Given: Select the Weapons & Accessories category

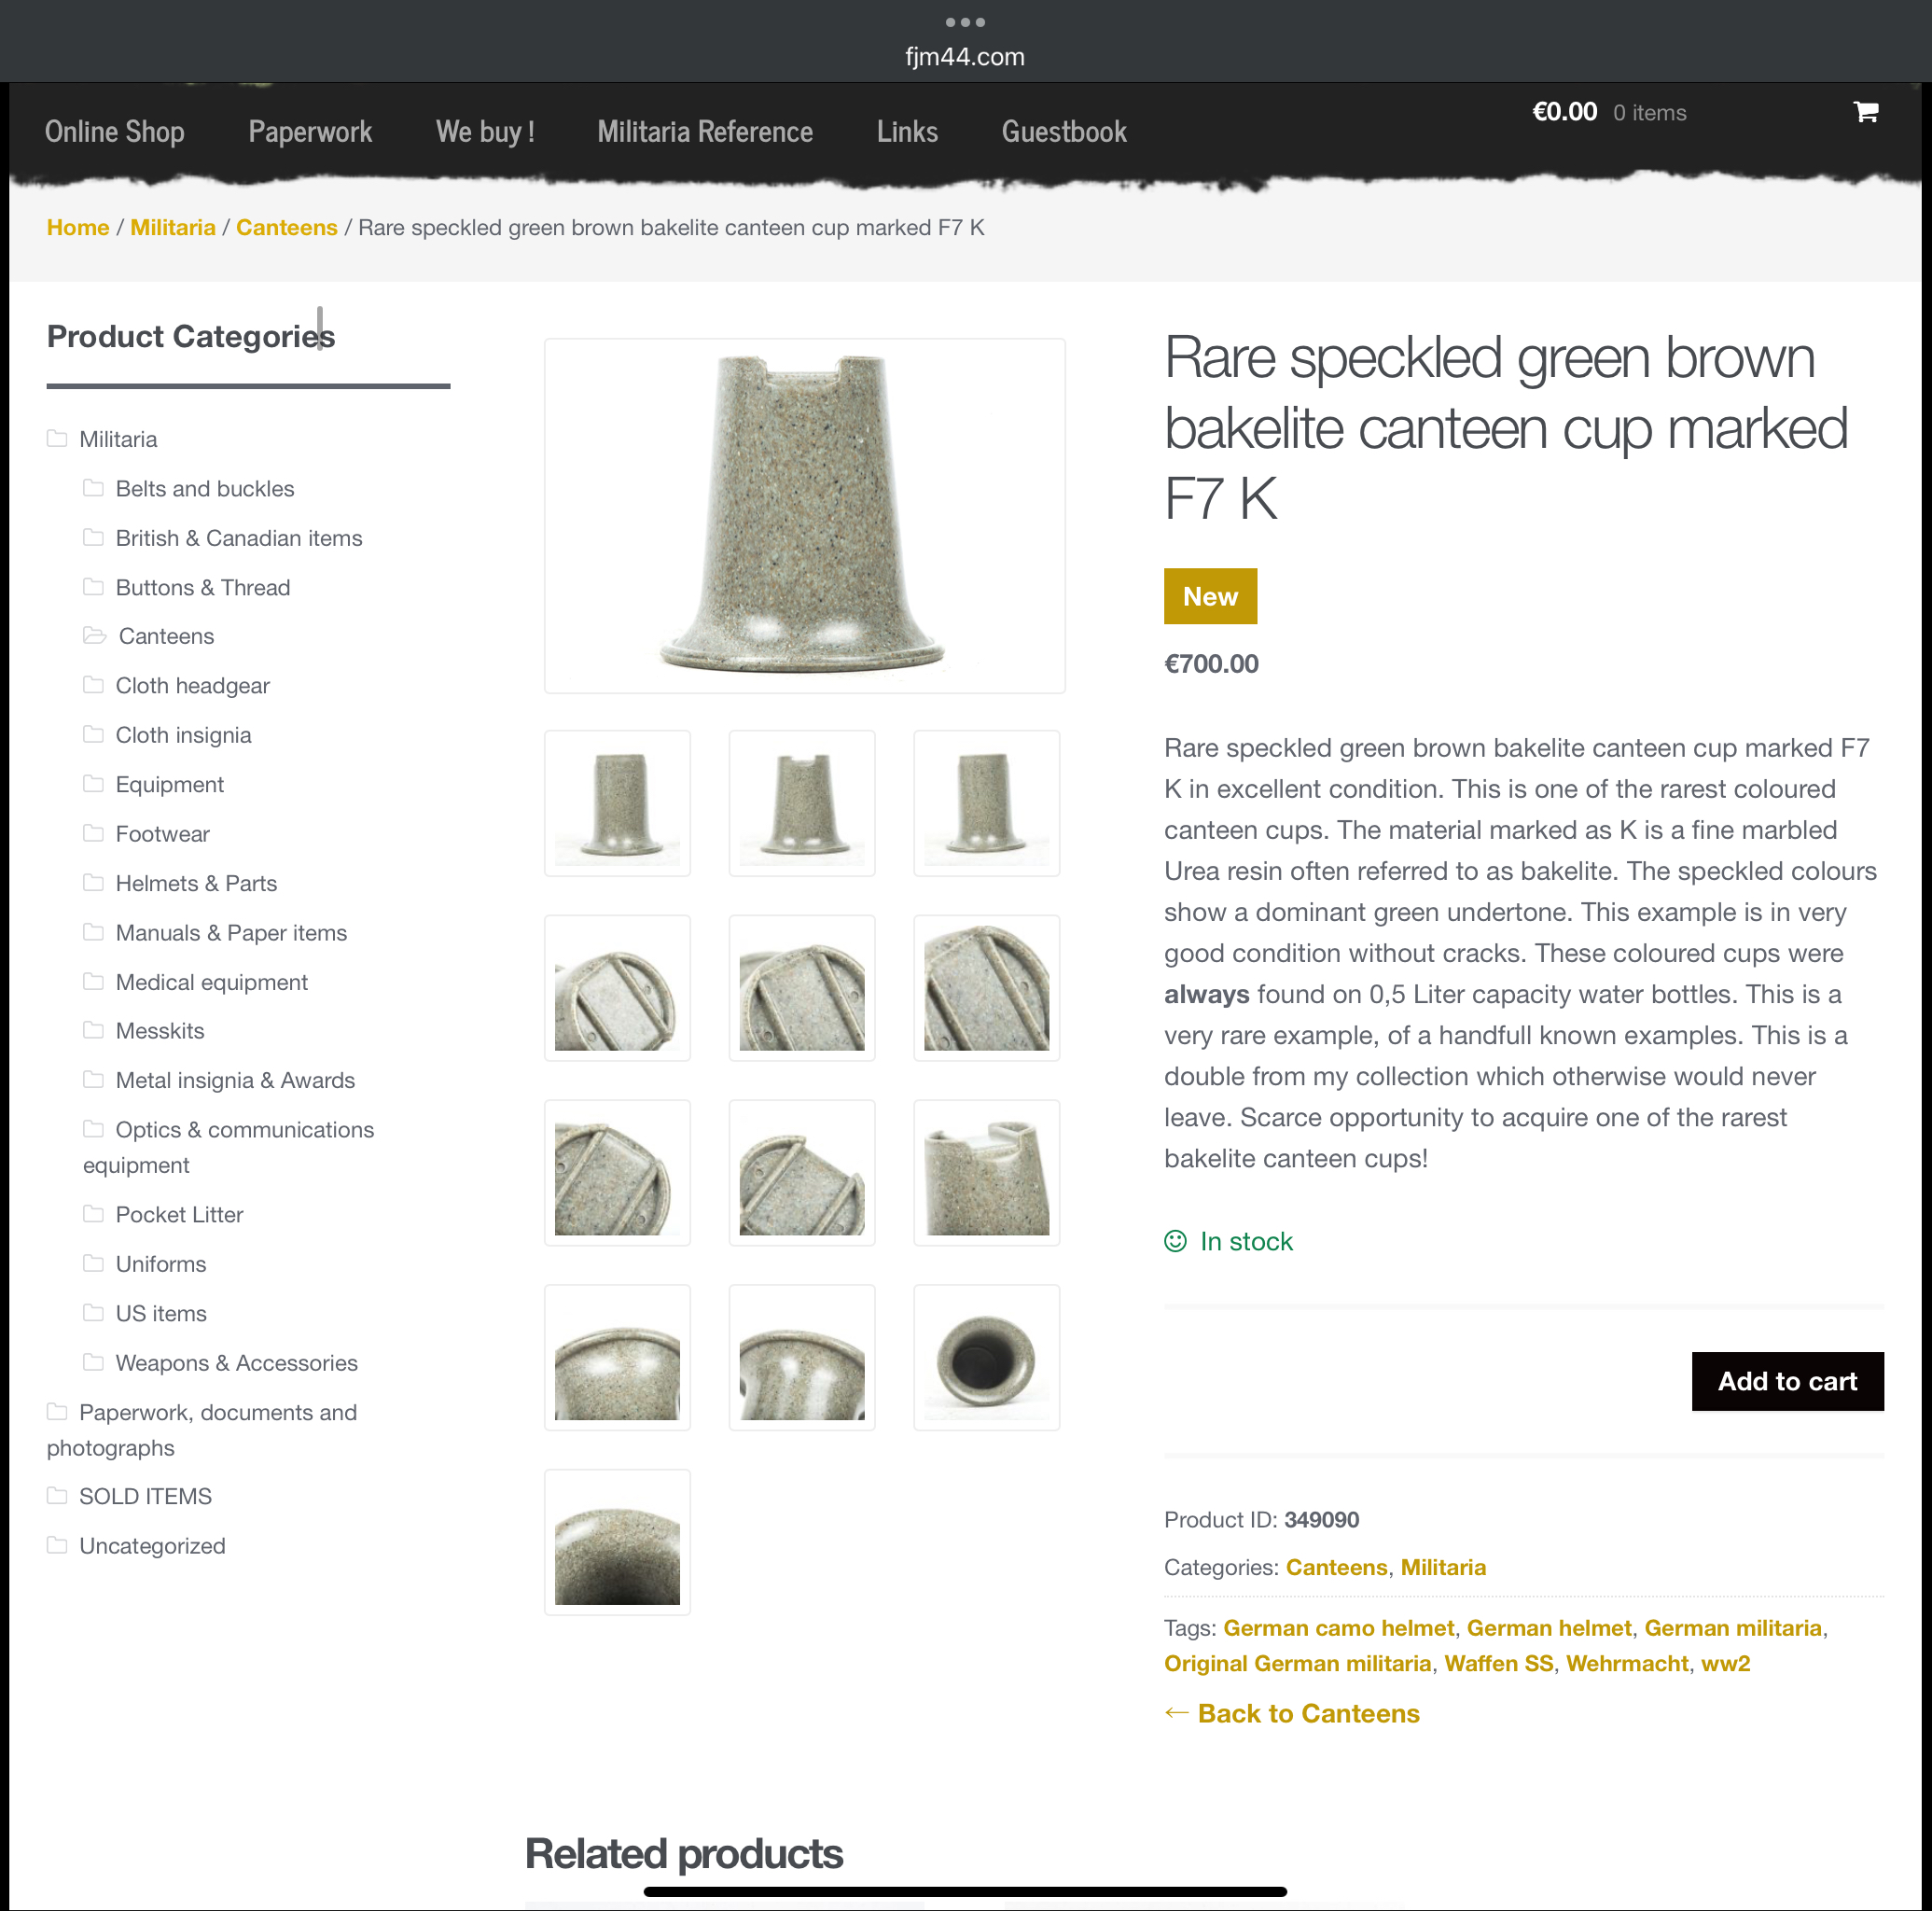Looking at the screenshot, I should pos(236,1363).
